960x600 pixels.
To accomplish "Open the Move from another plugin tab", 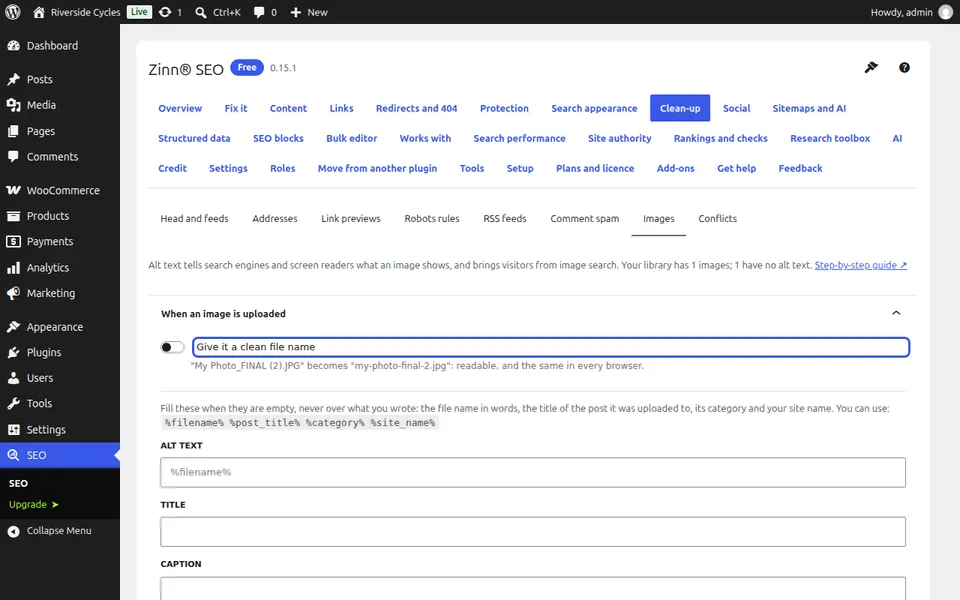I will tap(377, 168).
